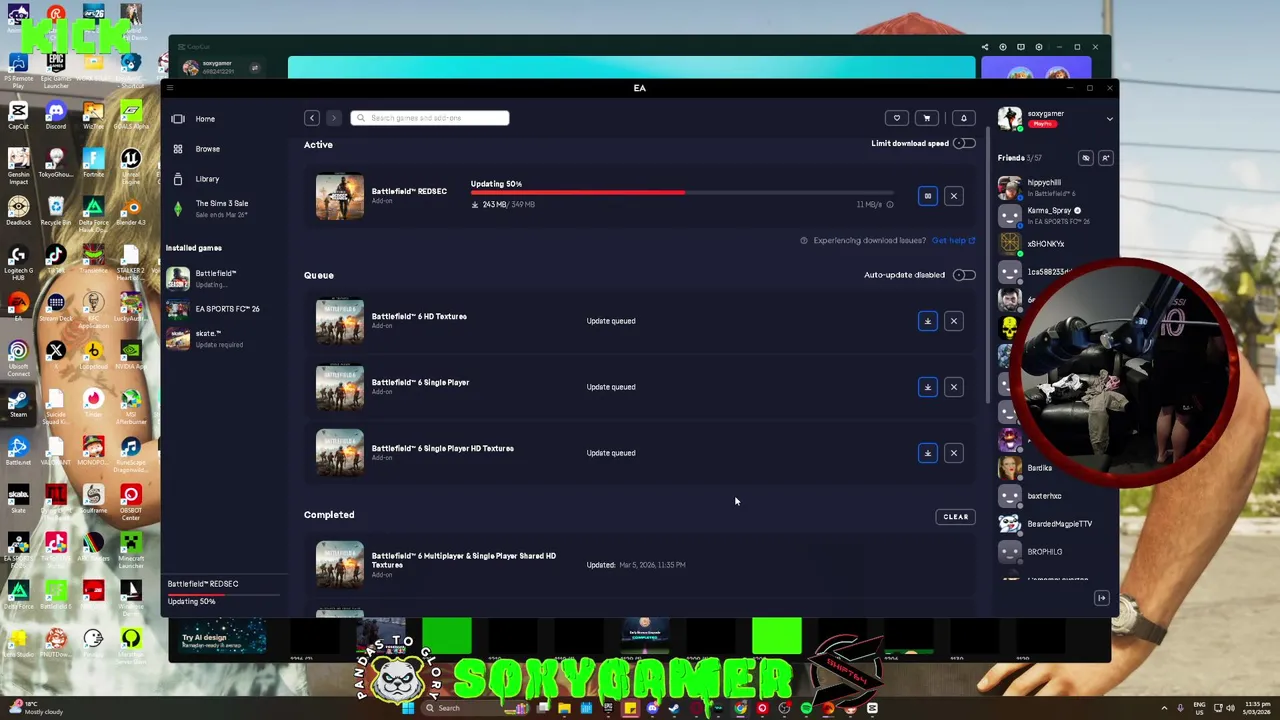
Task: Open the wishlist heart icon
Action: 897,118
